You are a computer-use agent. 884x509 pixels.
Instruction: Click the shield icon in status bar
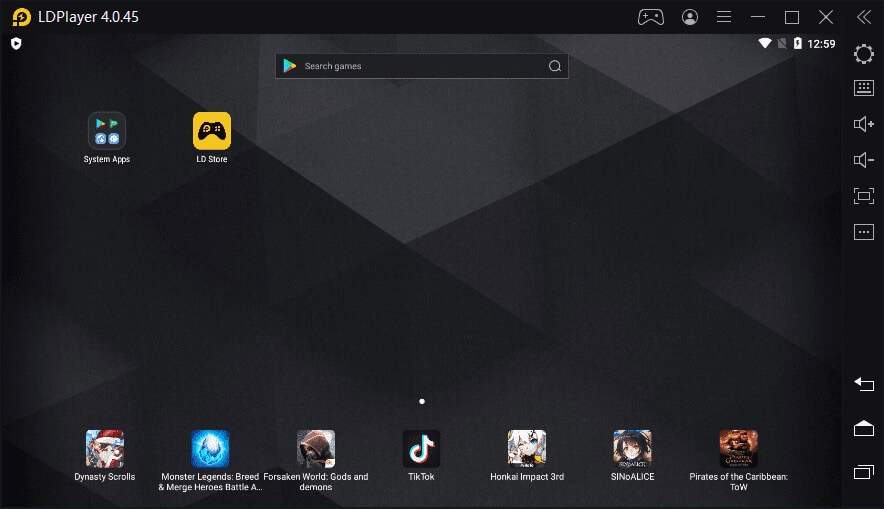click(16, 43)
